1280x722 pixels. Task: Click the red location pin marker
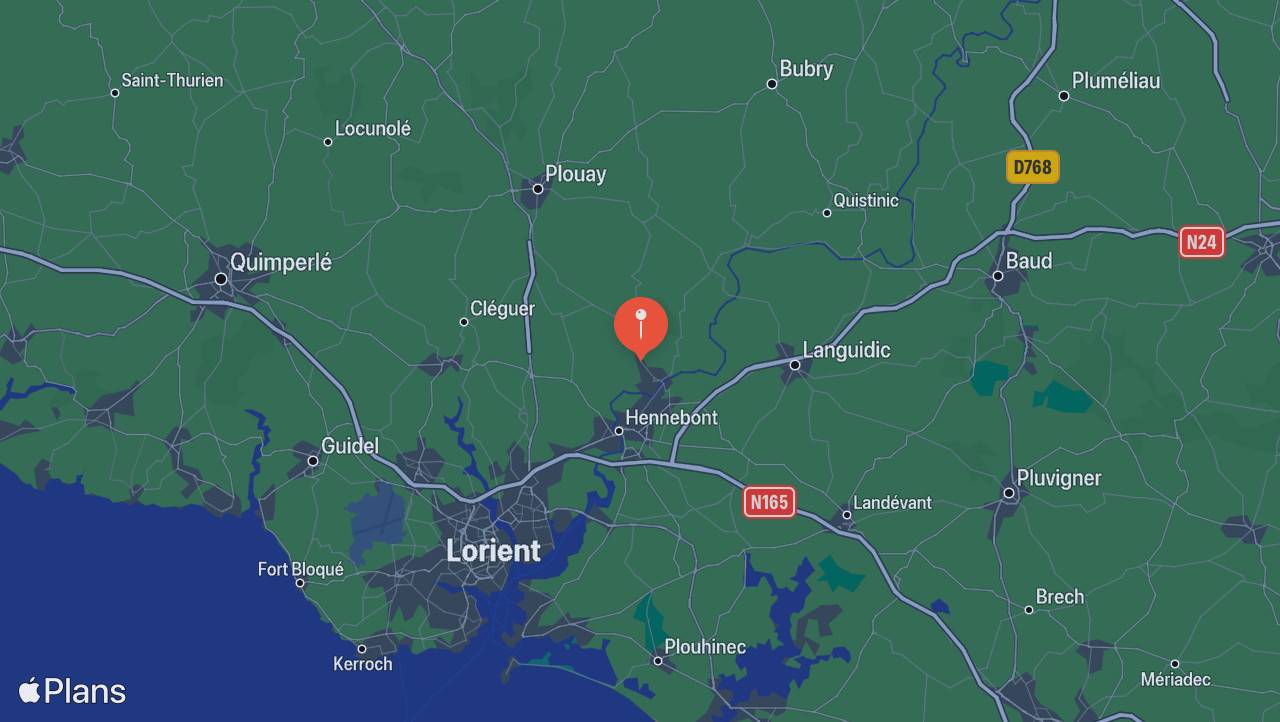(x=641, y=328)
